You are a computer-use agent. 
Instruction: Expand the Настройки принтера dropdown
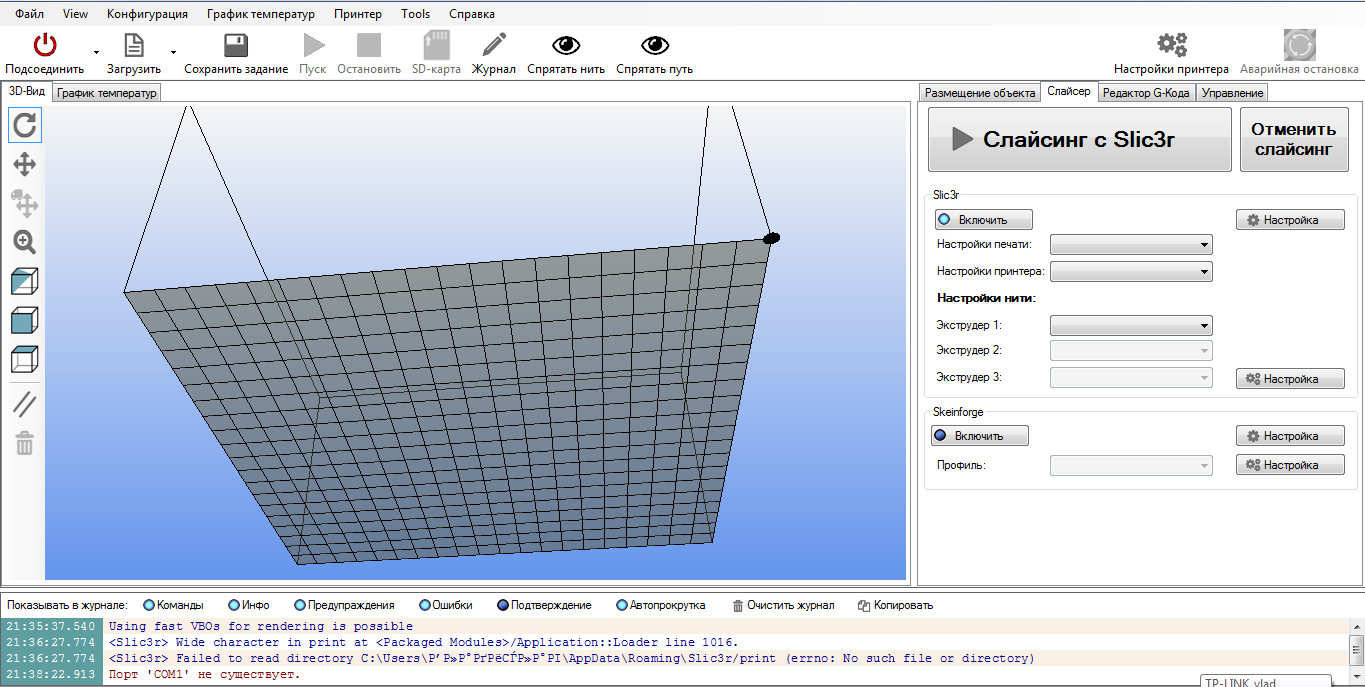click(1131, 272)
